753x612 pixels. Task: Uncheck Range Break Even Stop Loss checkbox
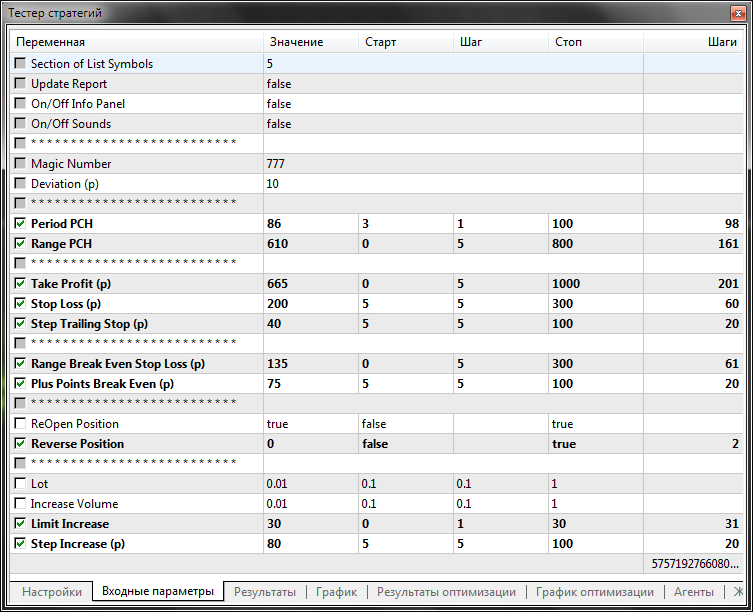coord(20,364)
